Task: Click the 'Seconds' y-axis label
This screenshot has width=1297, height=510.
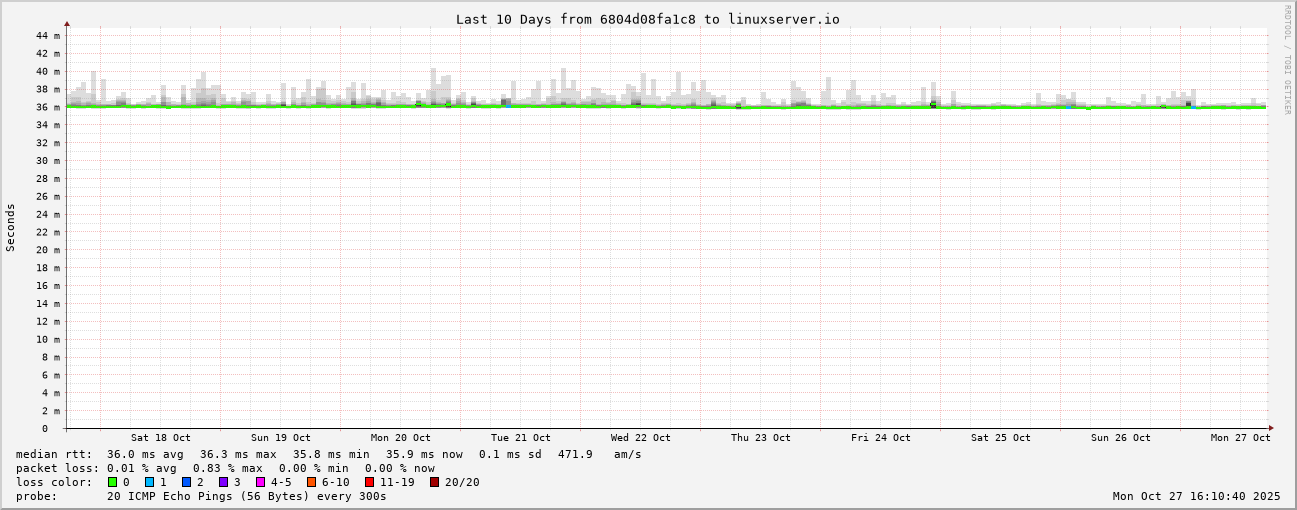Action: click(x=11, y=227)
